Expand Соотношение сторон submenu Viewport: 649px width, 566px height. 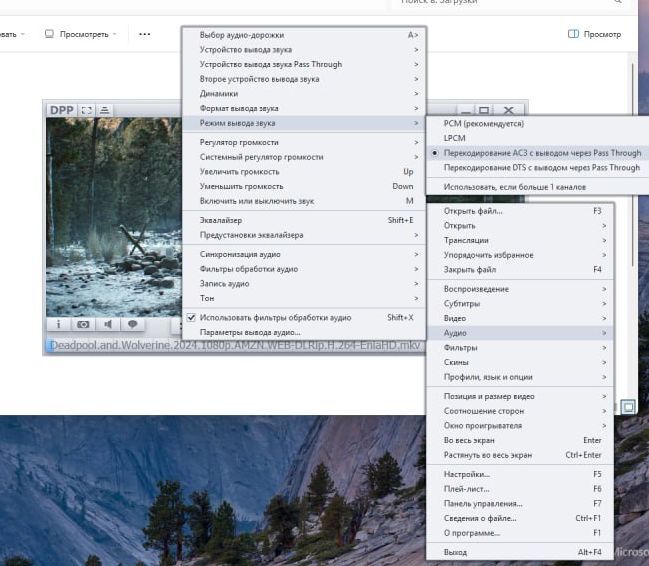pos(520,411)
